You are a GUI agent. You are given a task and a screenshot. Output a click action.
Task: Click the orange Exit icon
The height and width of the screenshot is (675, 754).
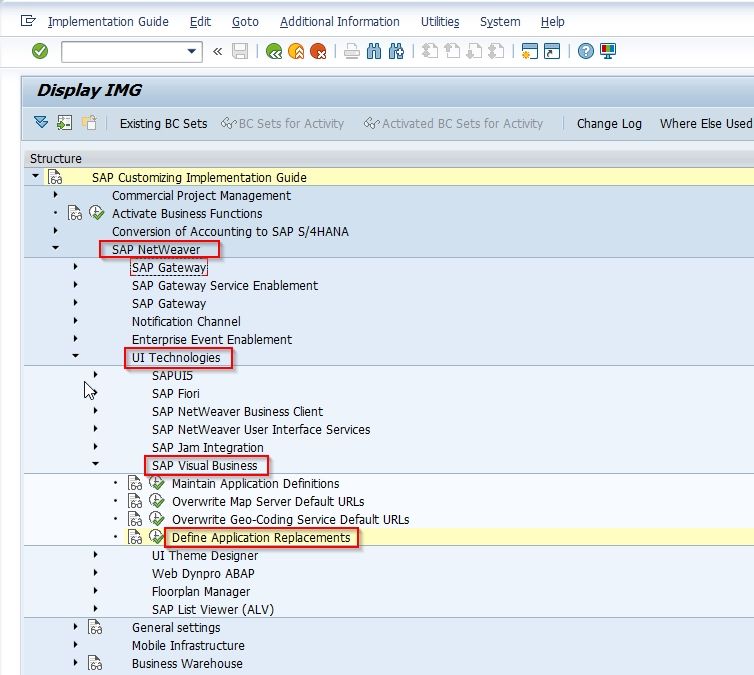point(296,51)
